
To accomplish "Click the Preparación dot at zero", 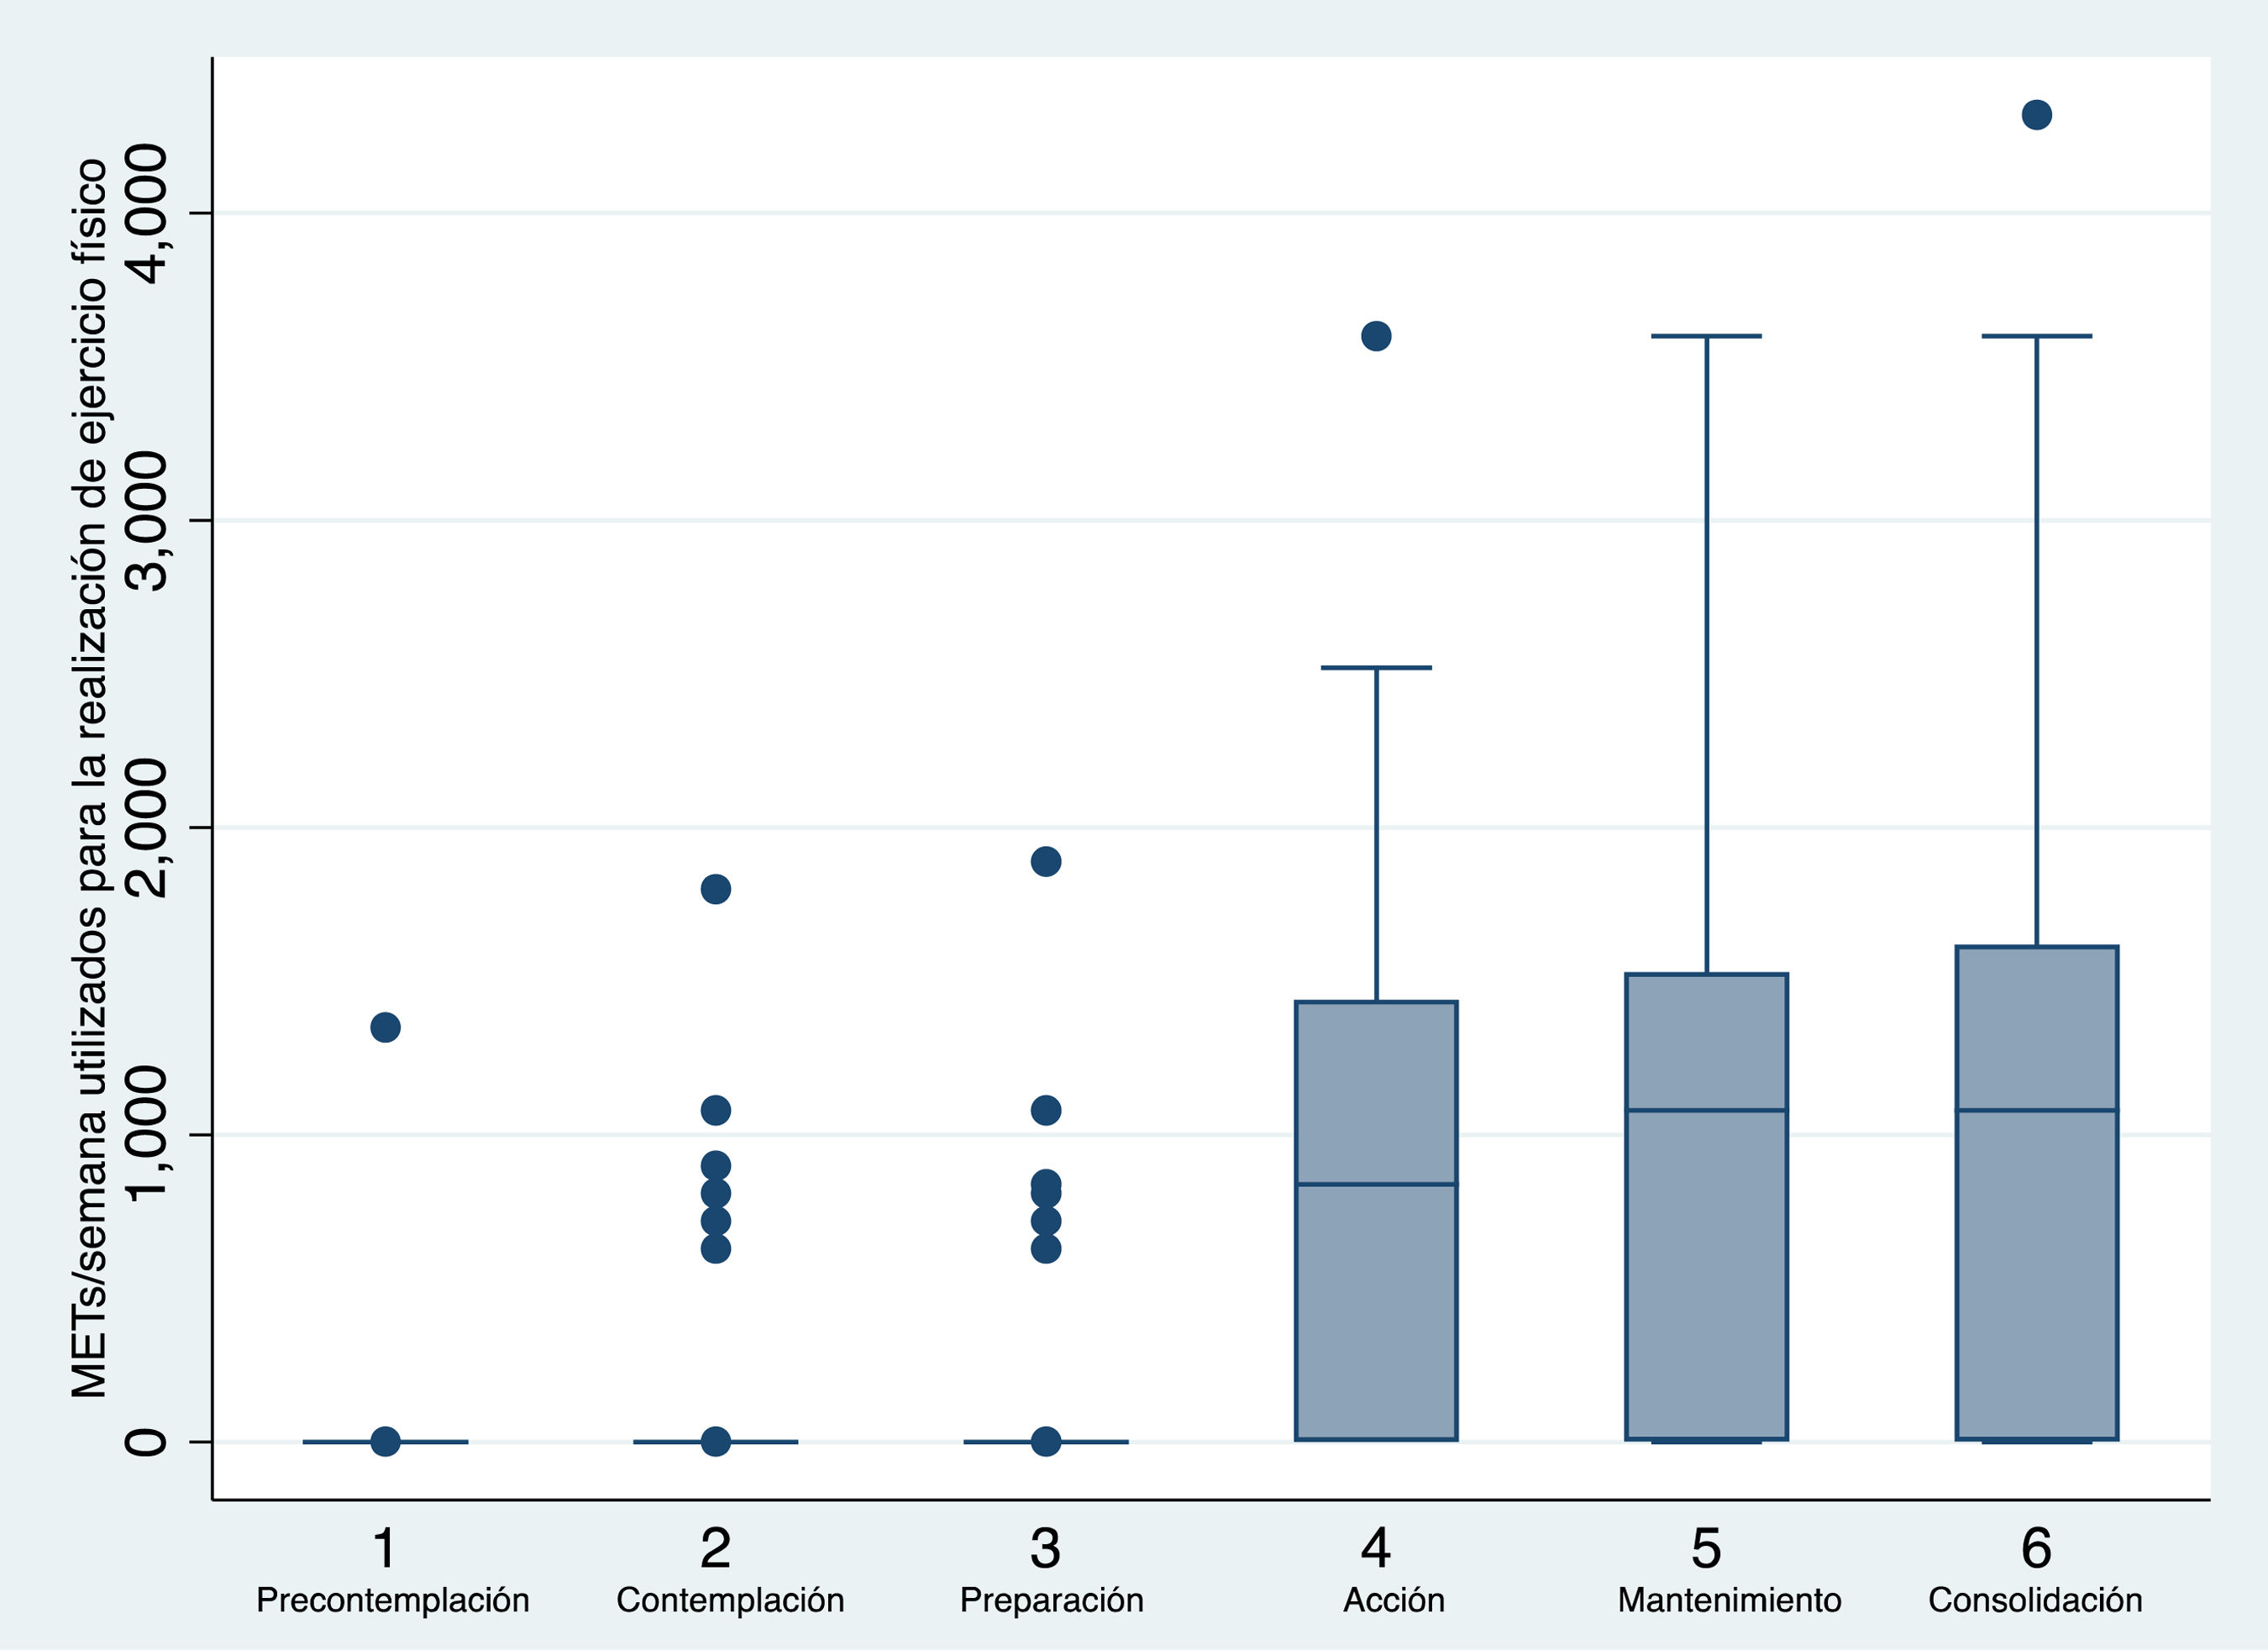I will point(1045,1441).
